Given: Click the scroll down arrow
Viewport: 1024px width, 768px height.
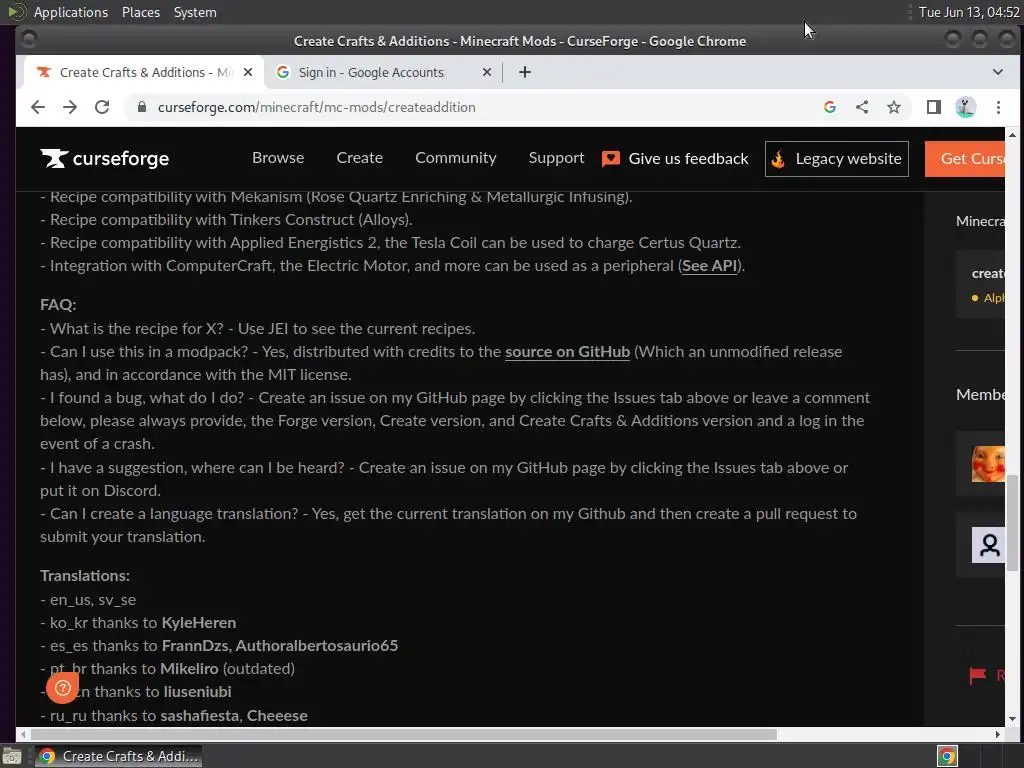Looking at the screenshot, I should [1012, 719].
